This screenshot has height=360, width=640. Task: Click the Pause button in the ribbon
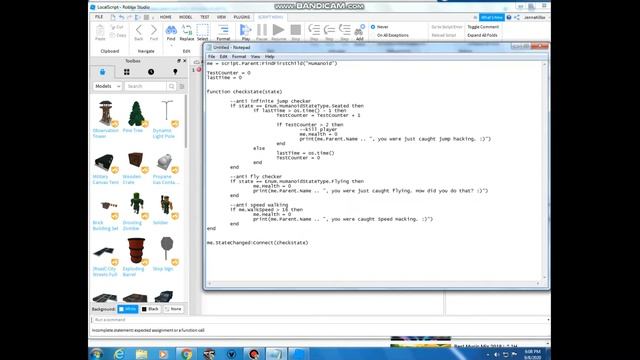[262, 30]
